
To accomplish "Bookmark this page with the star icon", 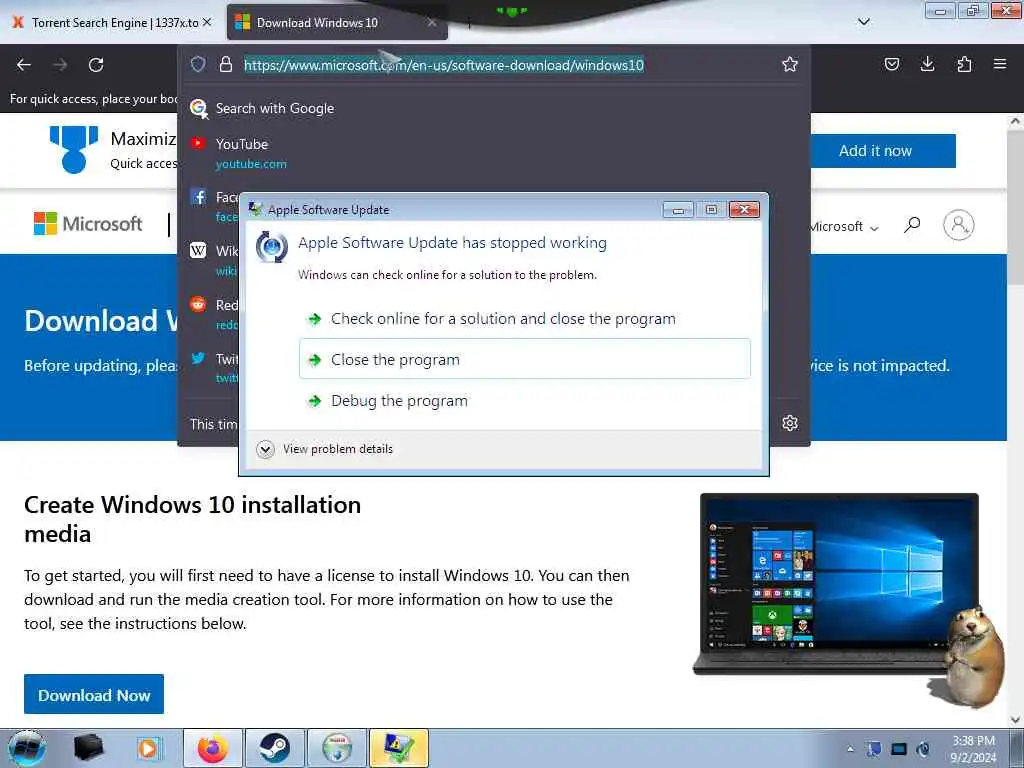I will 790,64.
